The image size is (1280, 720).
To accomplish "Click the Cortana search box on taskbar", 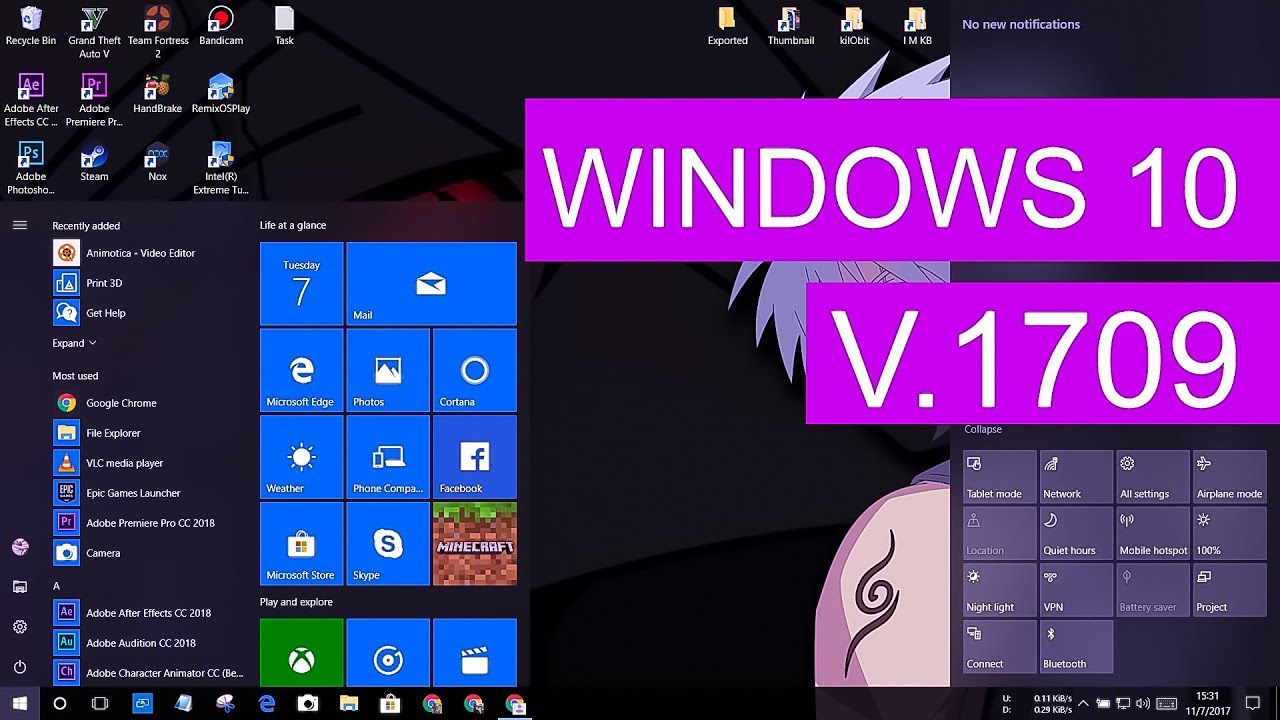I will pos(60,704).
